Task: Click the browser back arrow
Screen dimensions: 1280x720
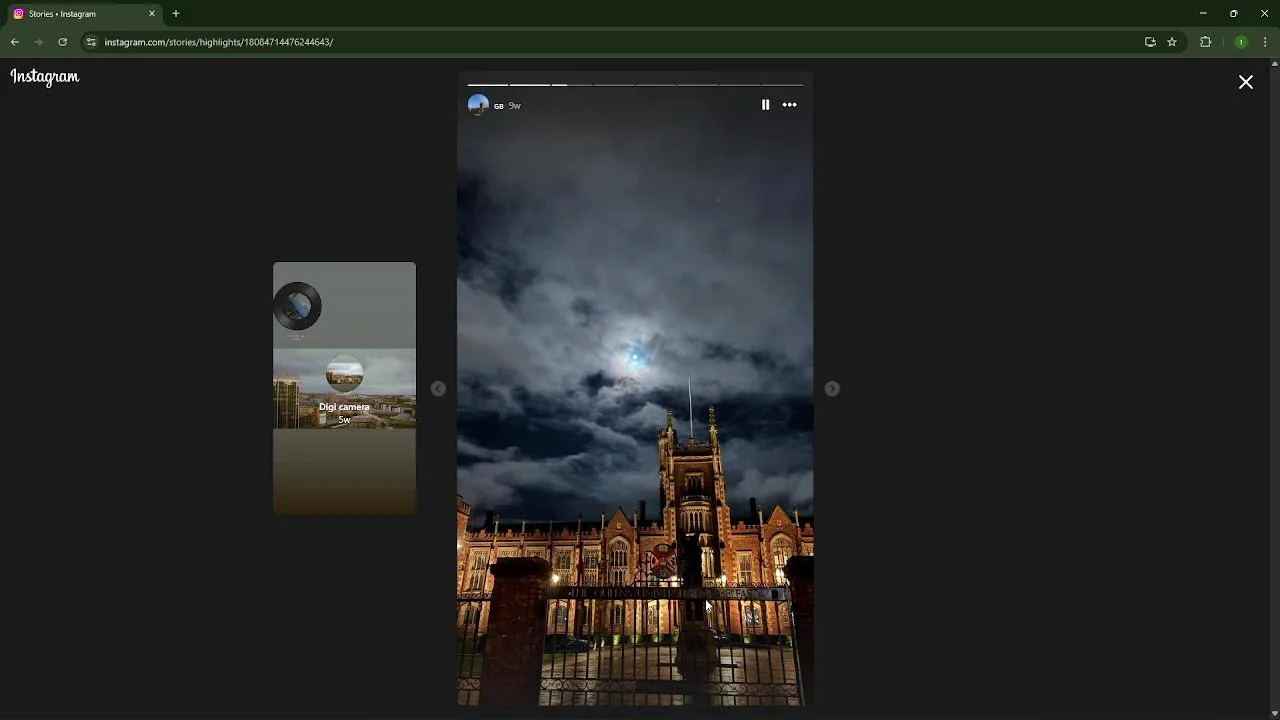Action: 15,42
